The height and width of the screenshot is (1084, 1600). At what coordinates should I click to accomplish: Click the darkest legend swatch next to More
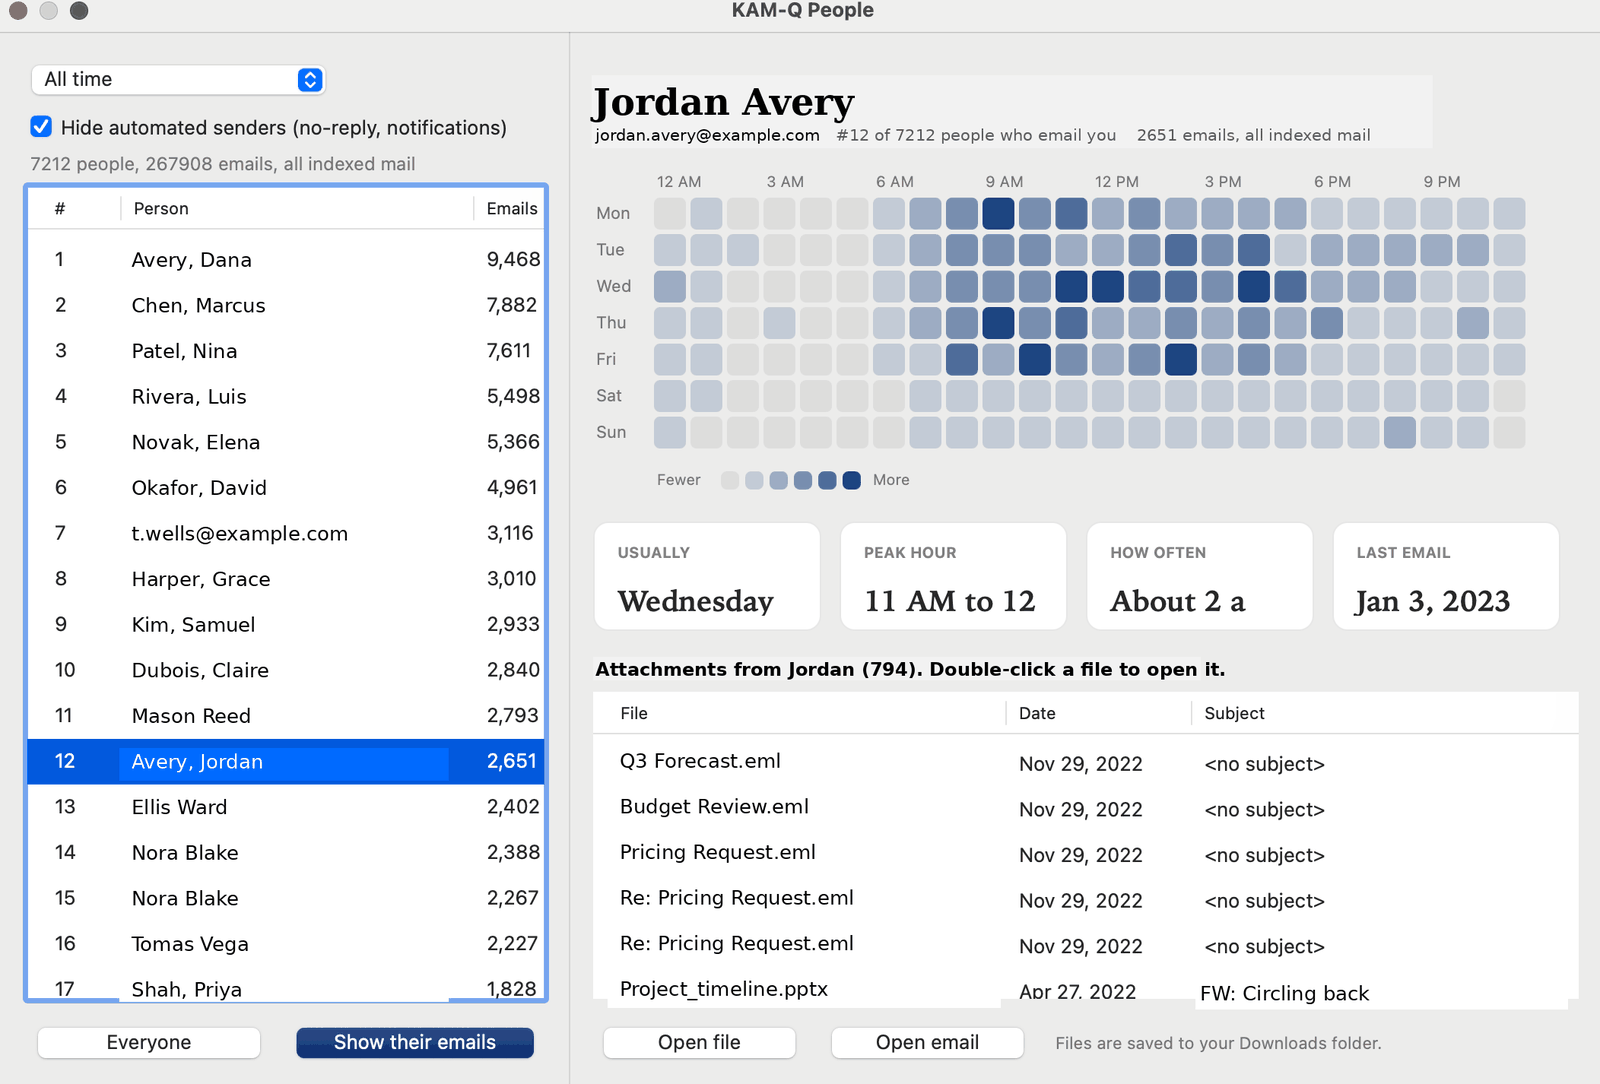(x=852, y=480)
